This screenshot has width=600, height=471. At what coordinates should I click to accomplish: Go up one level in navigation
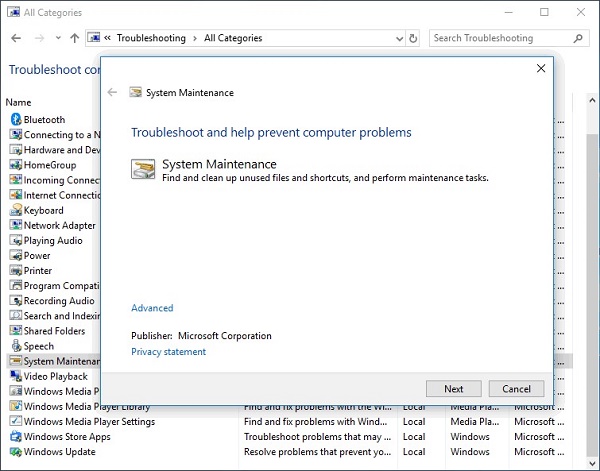point(74,38)
